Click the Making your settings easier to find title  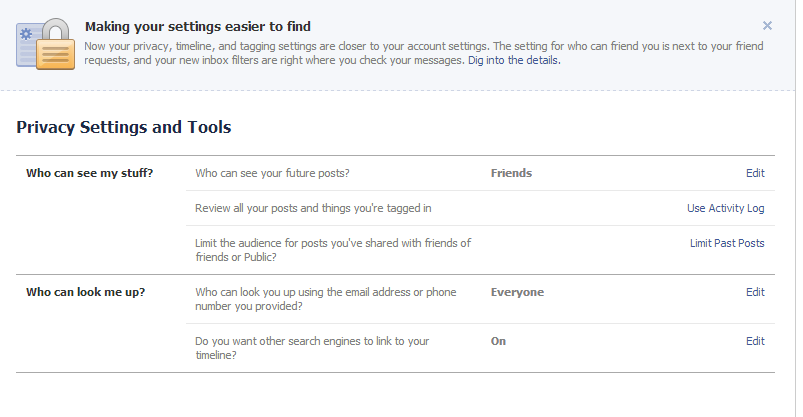point(198,27)
